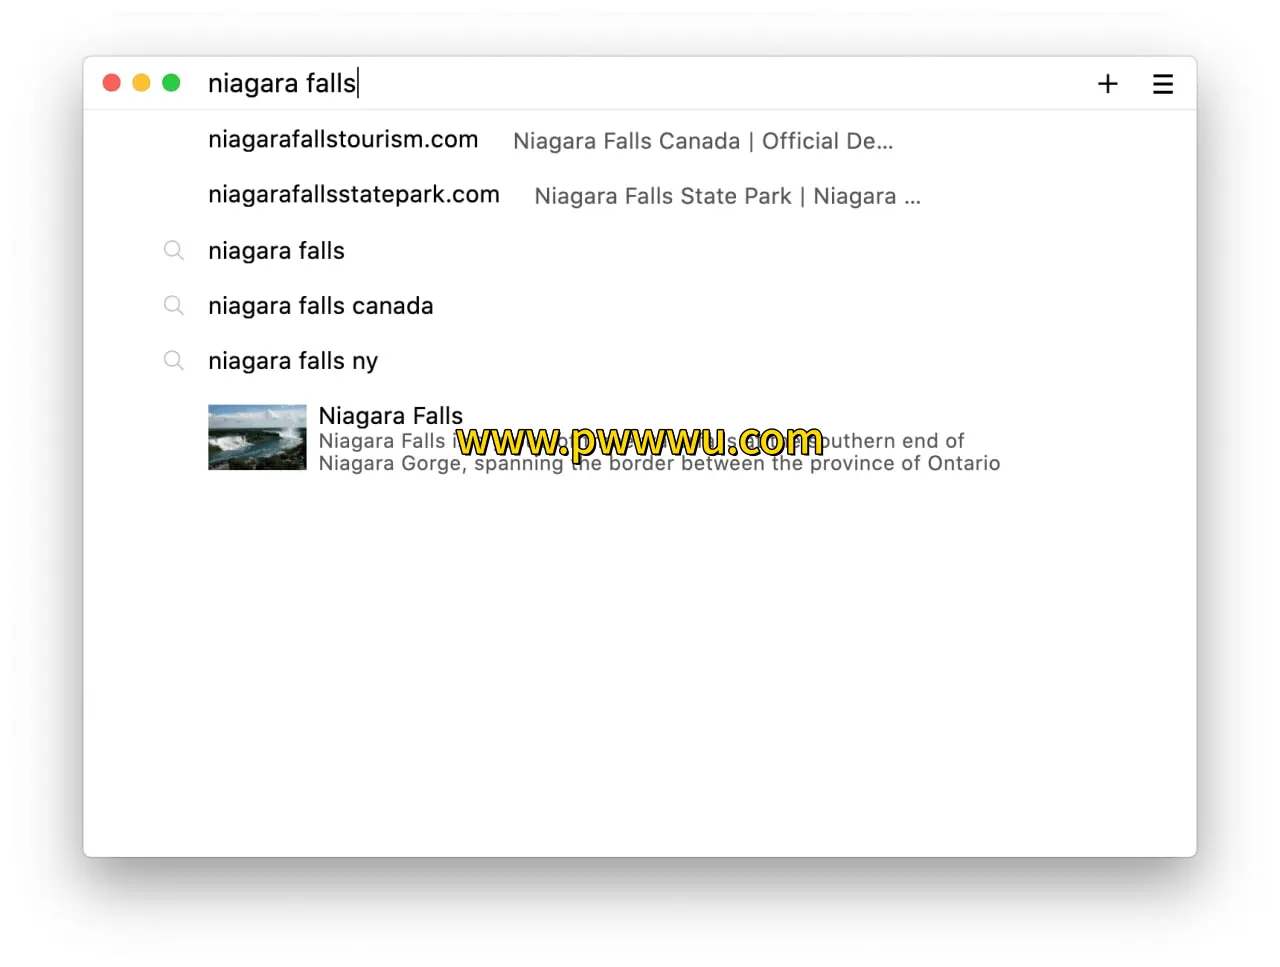This screenshot has height=967, width=1280.
Task: Click the search icon next to "niagara falls ny"
Action: coord(174,360)
